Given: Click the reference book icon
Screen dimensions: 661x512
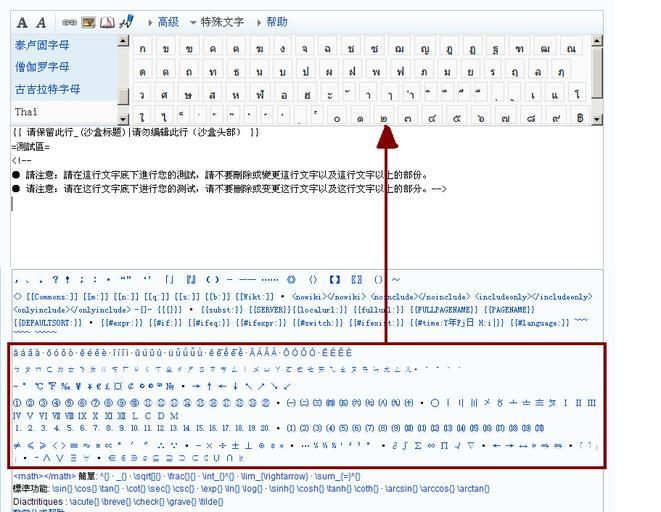Looking at the screenshot, I should (x=107, y=22).
